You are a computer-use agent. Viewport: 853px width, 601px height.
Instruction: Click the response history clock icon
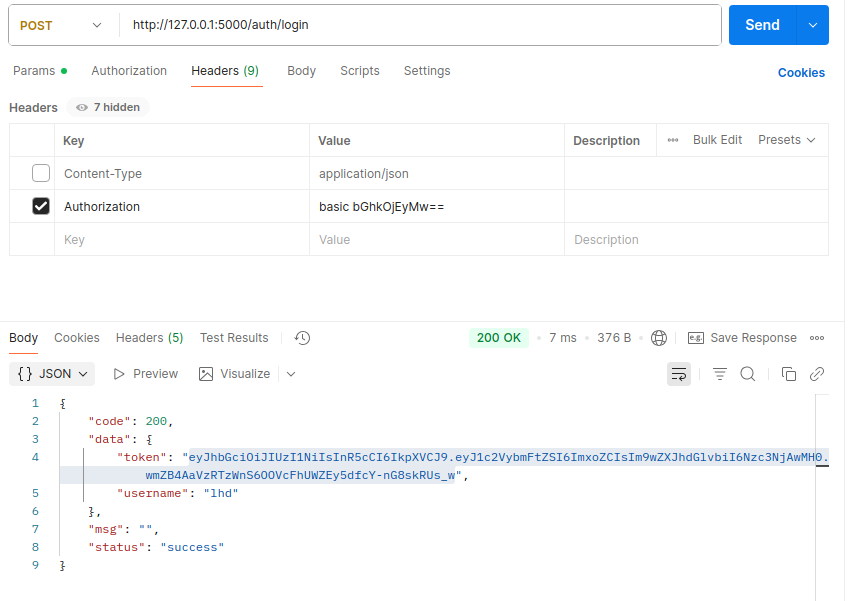coord(302,338)
